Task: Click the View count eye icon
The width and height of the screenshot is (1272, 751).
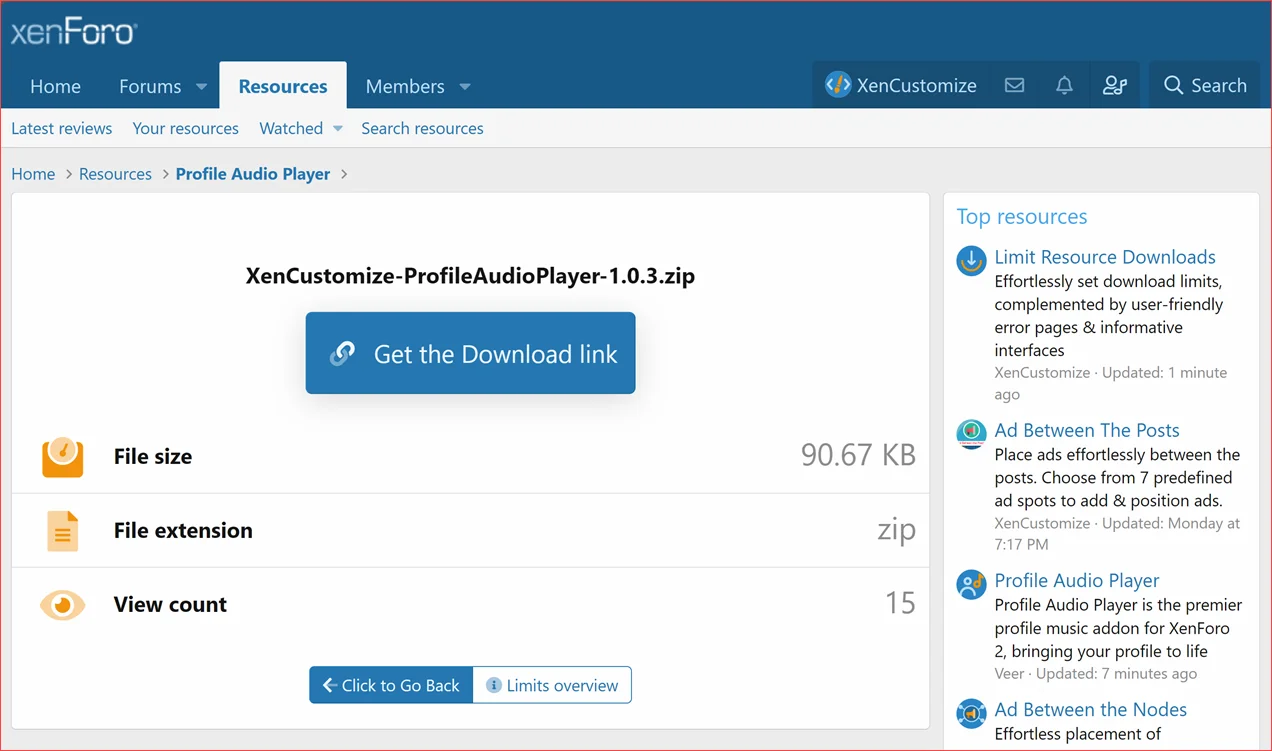Action: click(62, 604)
